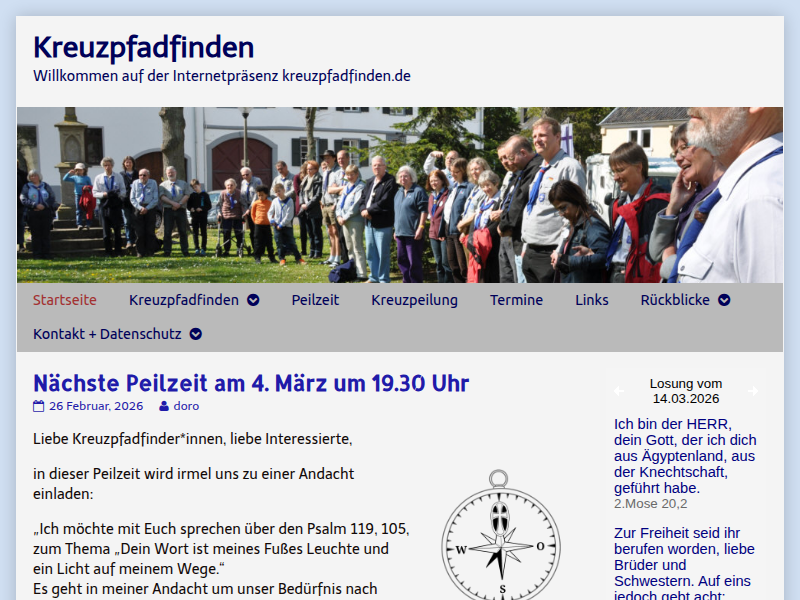The width and height of the screenshot is (800, 600).
Task: Go to previous Losung with left arrow
Action: 618,391
